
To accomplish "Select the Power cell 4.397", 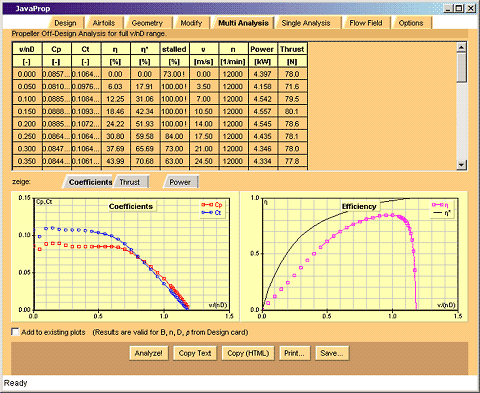I will point(262,74).
